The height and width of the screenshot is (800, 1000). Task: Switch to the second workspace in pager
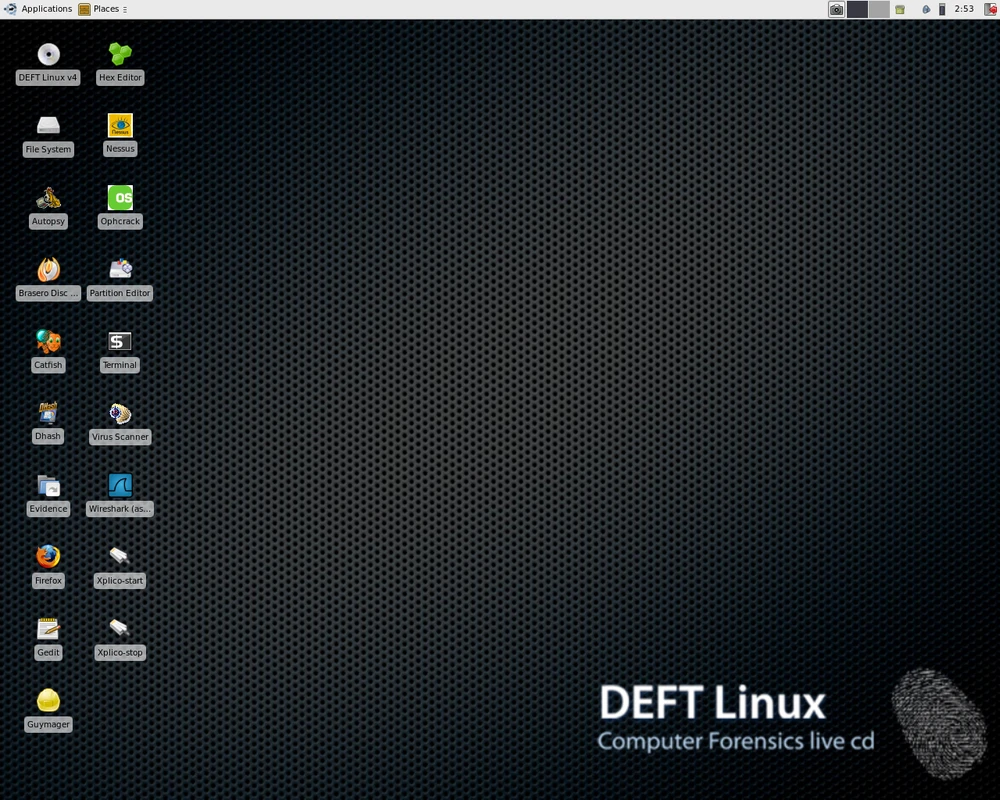coord(878,9)
